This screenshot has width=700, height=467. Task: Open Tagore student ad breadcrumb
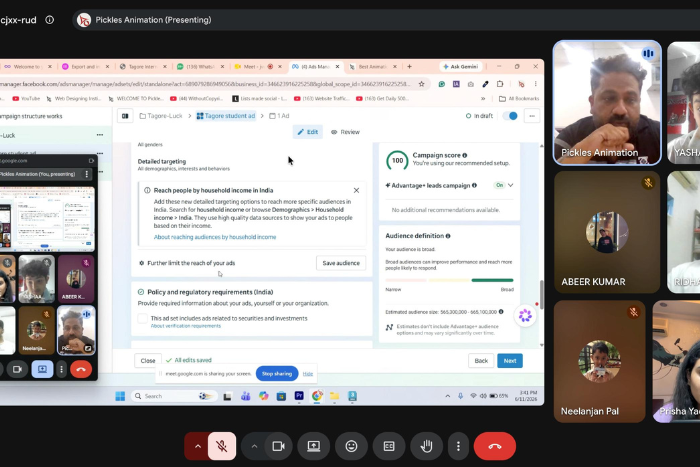(226, 116)
